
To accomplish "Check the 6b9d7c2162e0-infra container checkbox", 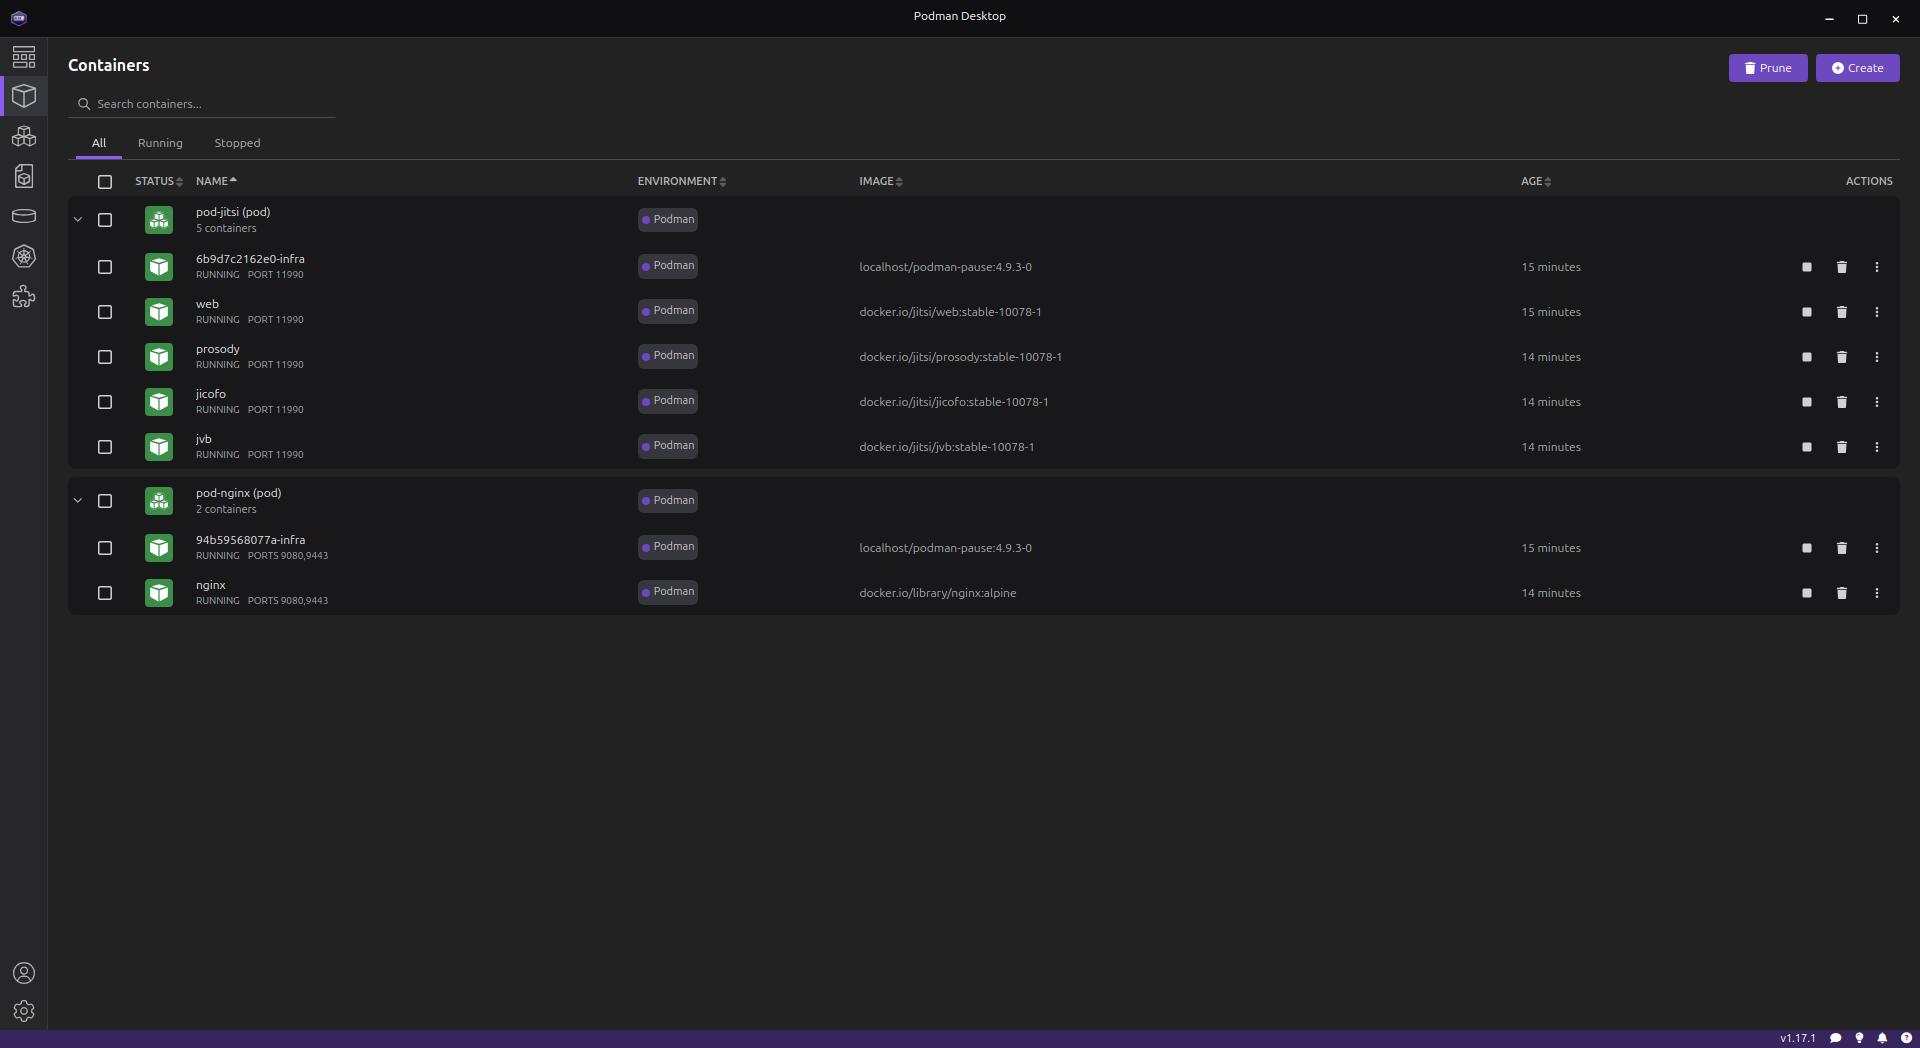I will pos(105,267).
